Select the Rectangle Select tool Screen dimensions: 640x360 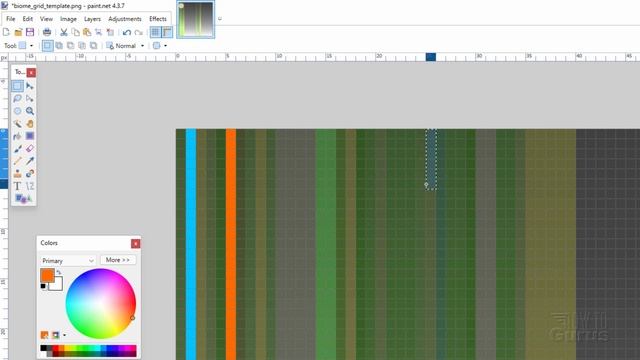pyautogui.click(x=17, y=86)
